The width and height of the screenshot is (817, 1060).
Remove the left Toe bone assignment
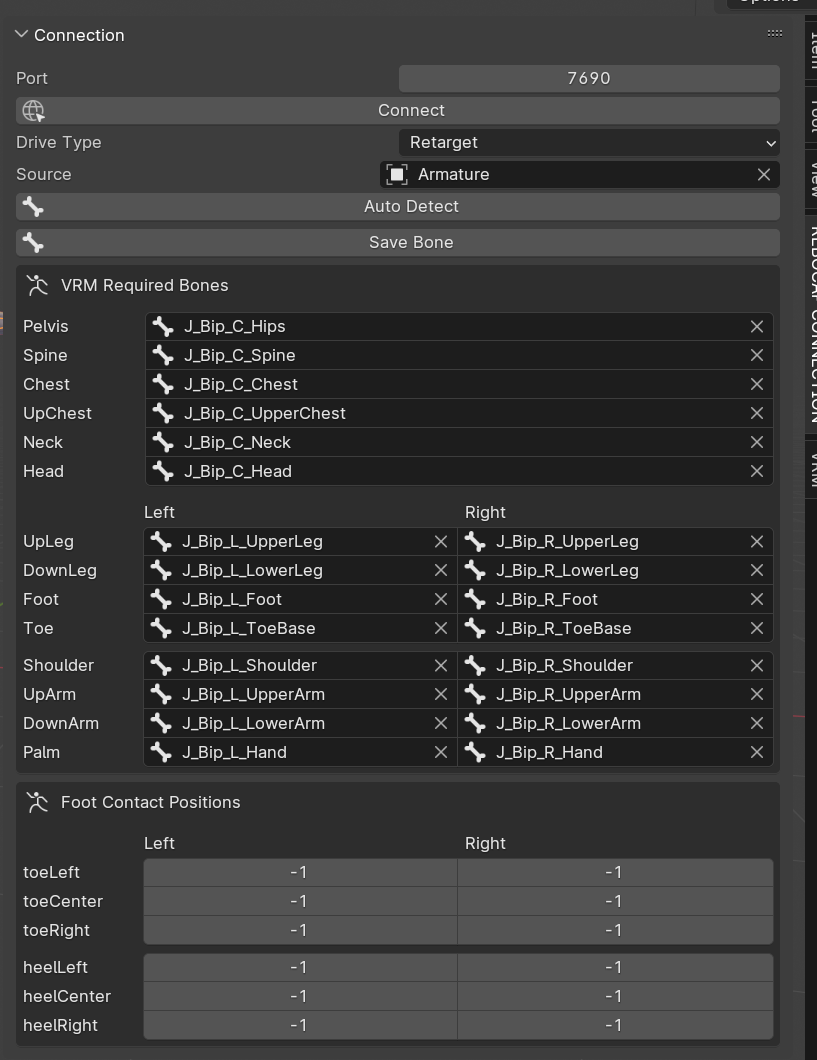[440, 628]
